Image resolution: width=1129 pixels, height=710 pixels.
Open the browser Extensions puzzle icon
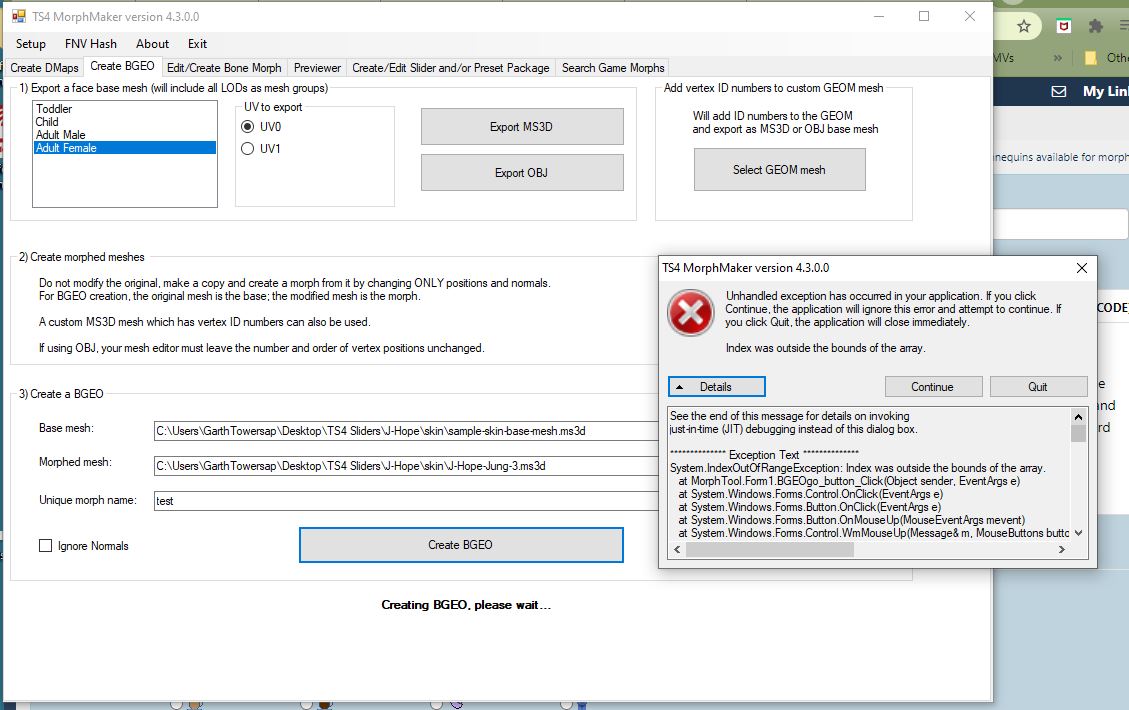(1096, 27)
